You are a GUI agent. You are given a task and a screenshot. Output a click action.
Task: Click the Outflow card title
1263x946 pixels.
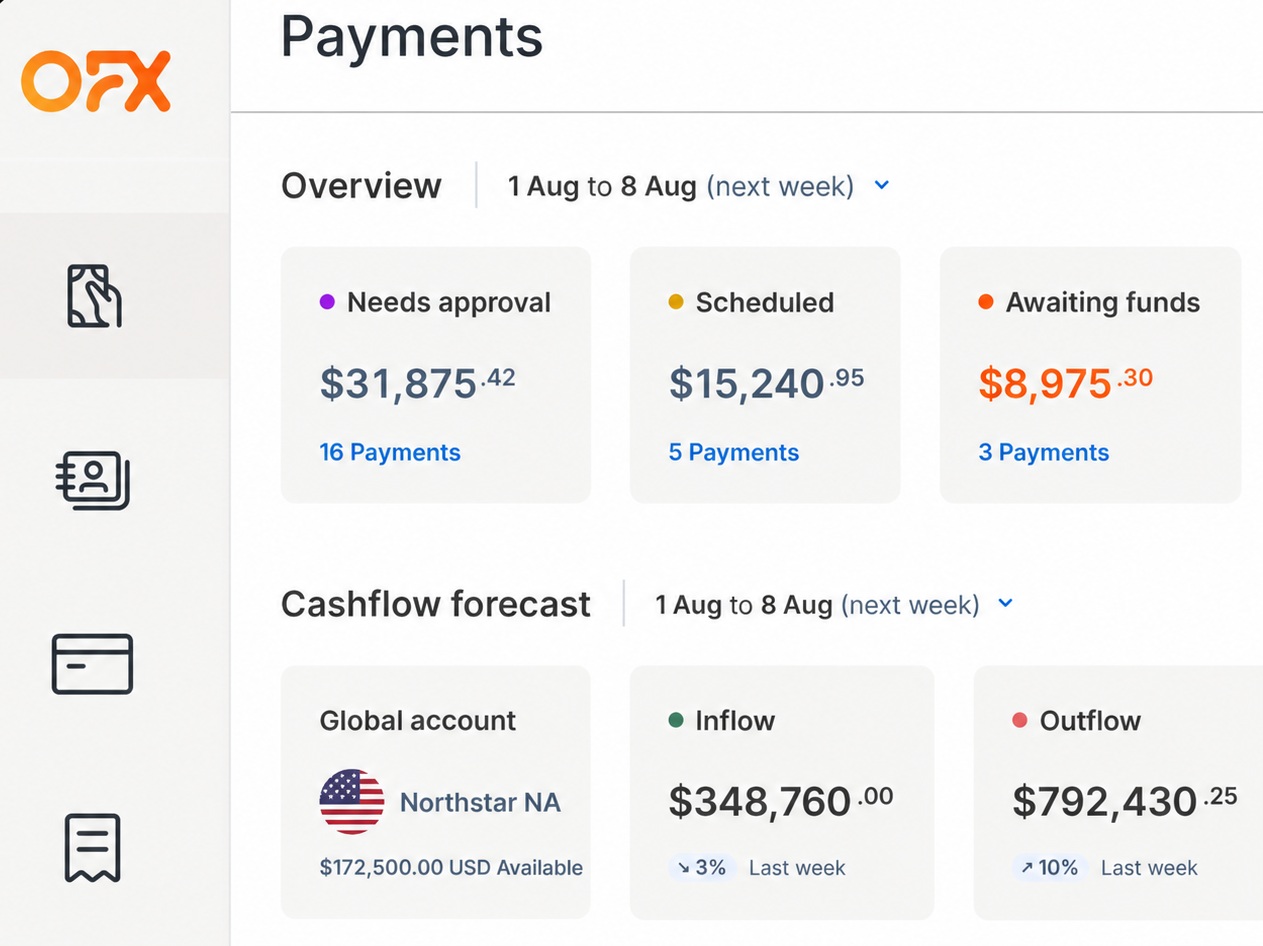[x=1090, y=720]
